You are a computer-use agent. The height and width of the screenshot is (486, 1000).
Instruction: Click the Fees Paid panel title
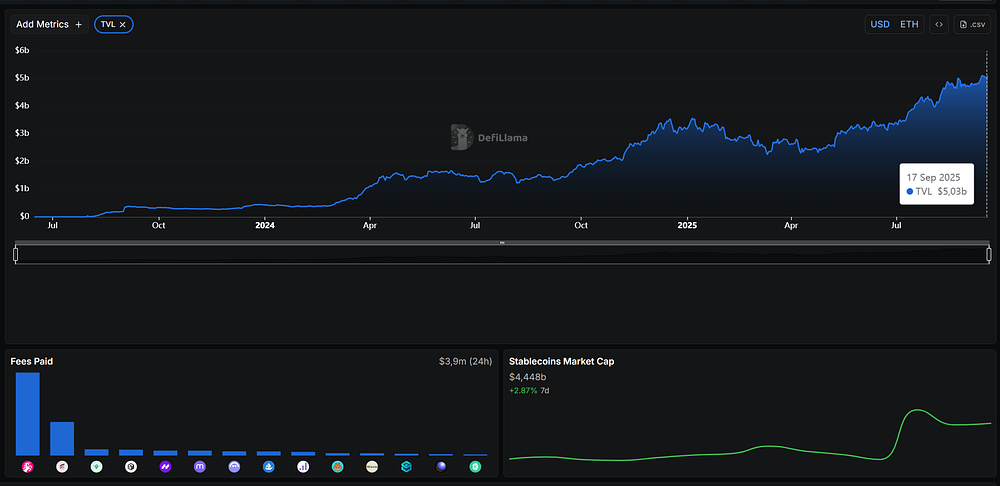pos(31,361)
